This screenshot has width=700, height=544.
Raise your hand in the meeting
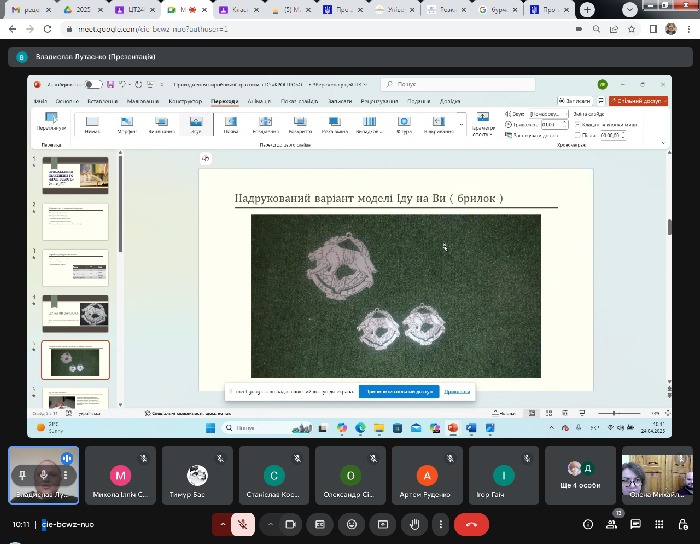point(413,524)
